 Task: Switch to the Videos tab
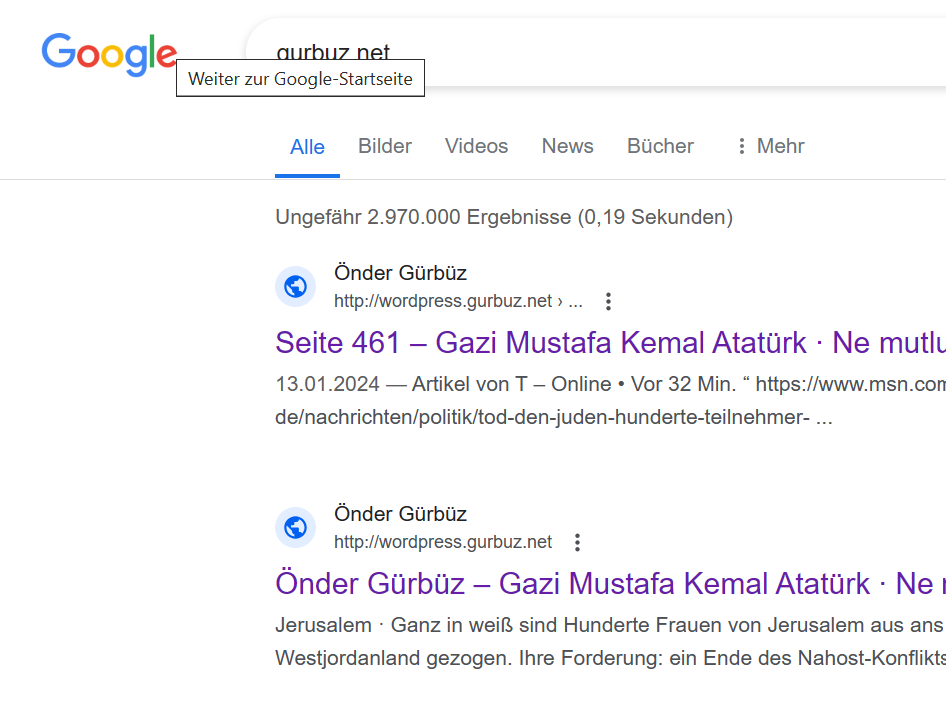(477, 146)
